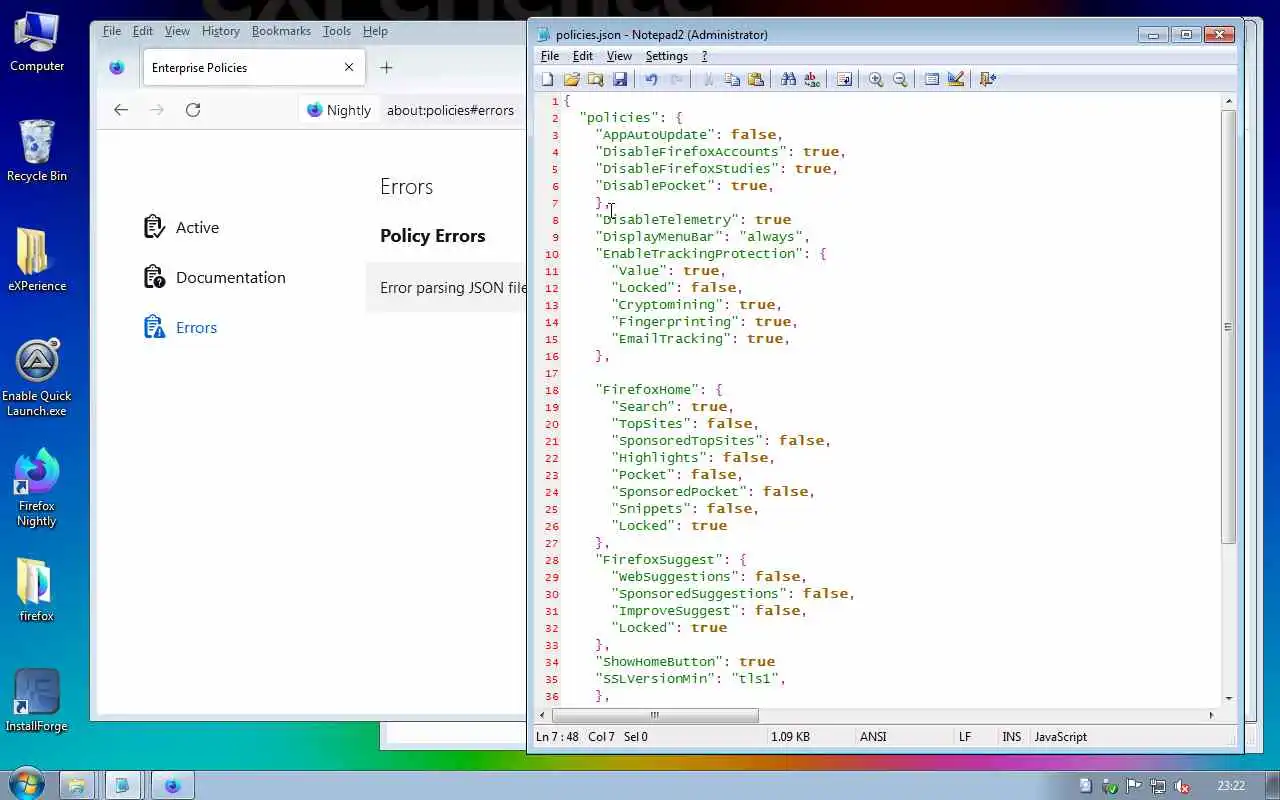Create a new document in Notepad2 toolbar
The image size is (1280, 800).
tap(548, 79)
